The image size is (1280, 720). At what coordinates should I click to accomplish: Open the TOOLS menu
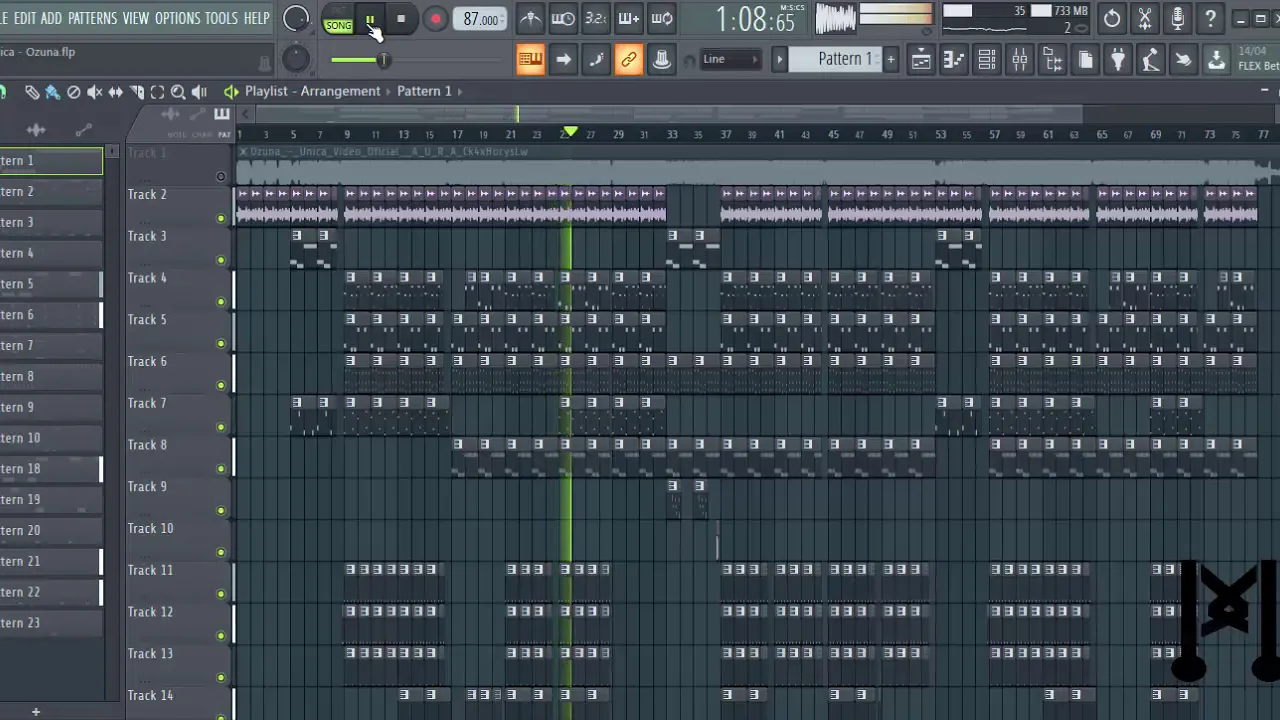(221, 18)
